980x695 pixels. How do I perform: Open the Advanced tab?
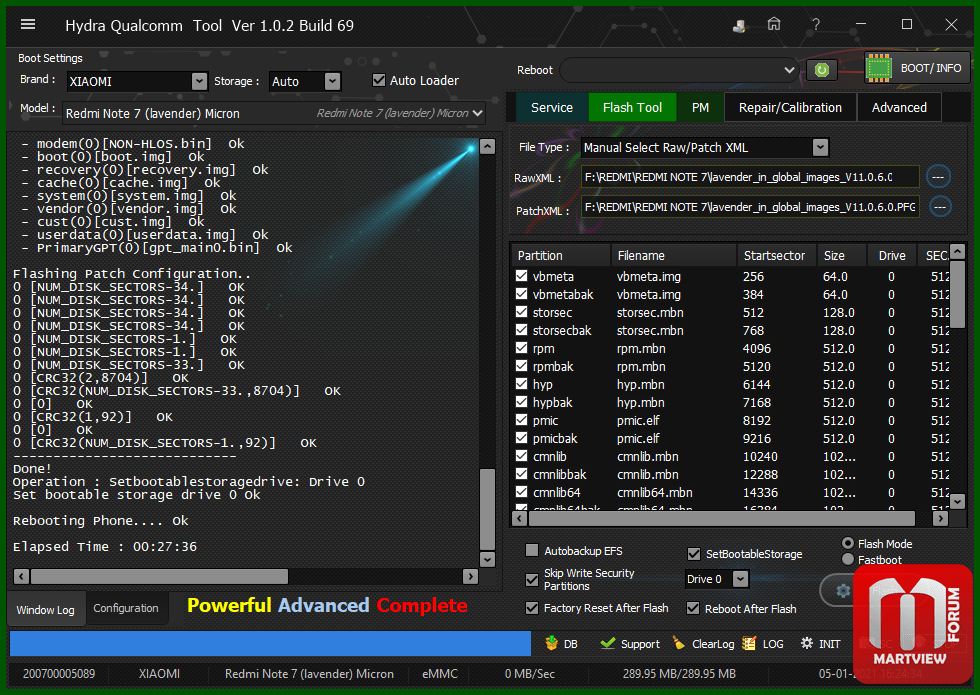pos(899,108)
